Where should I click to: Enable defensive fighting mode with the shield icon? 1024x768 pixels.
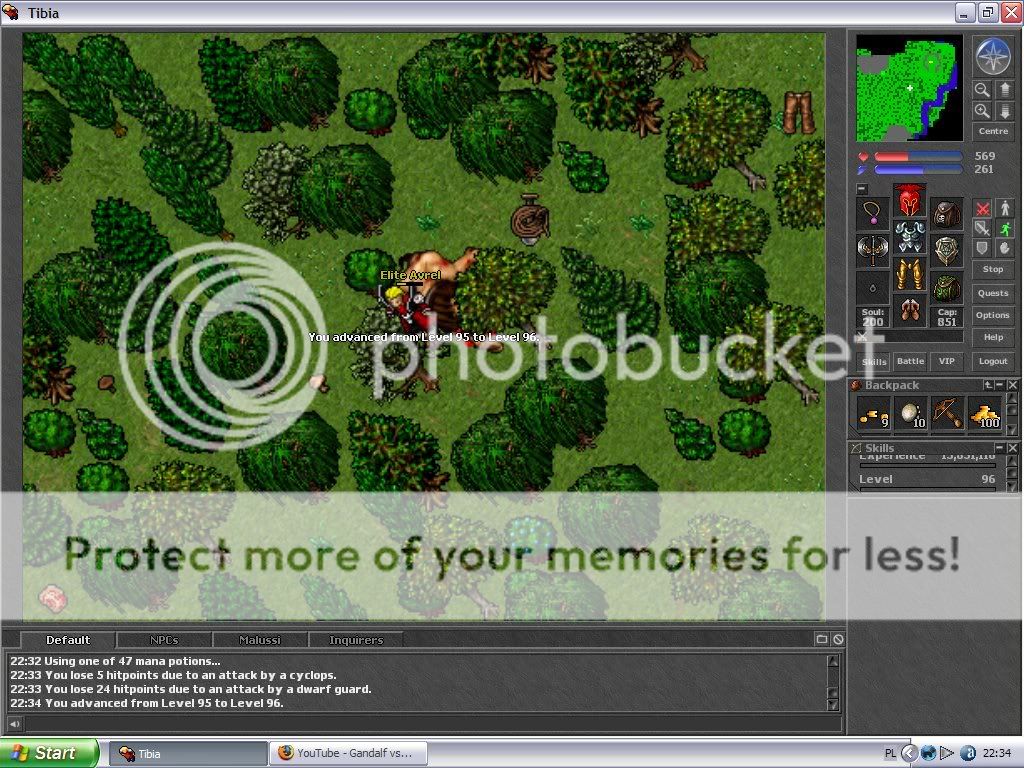pos(982,248)
